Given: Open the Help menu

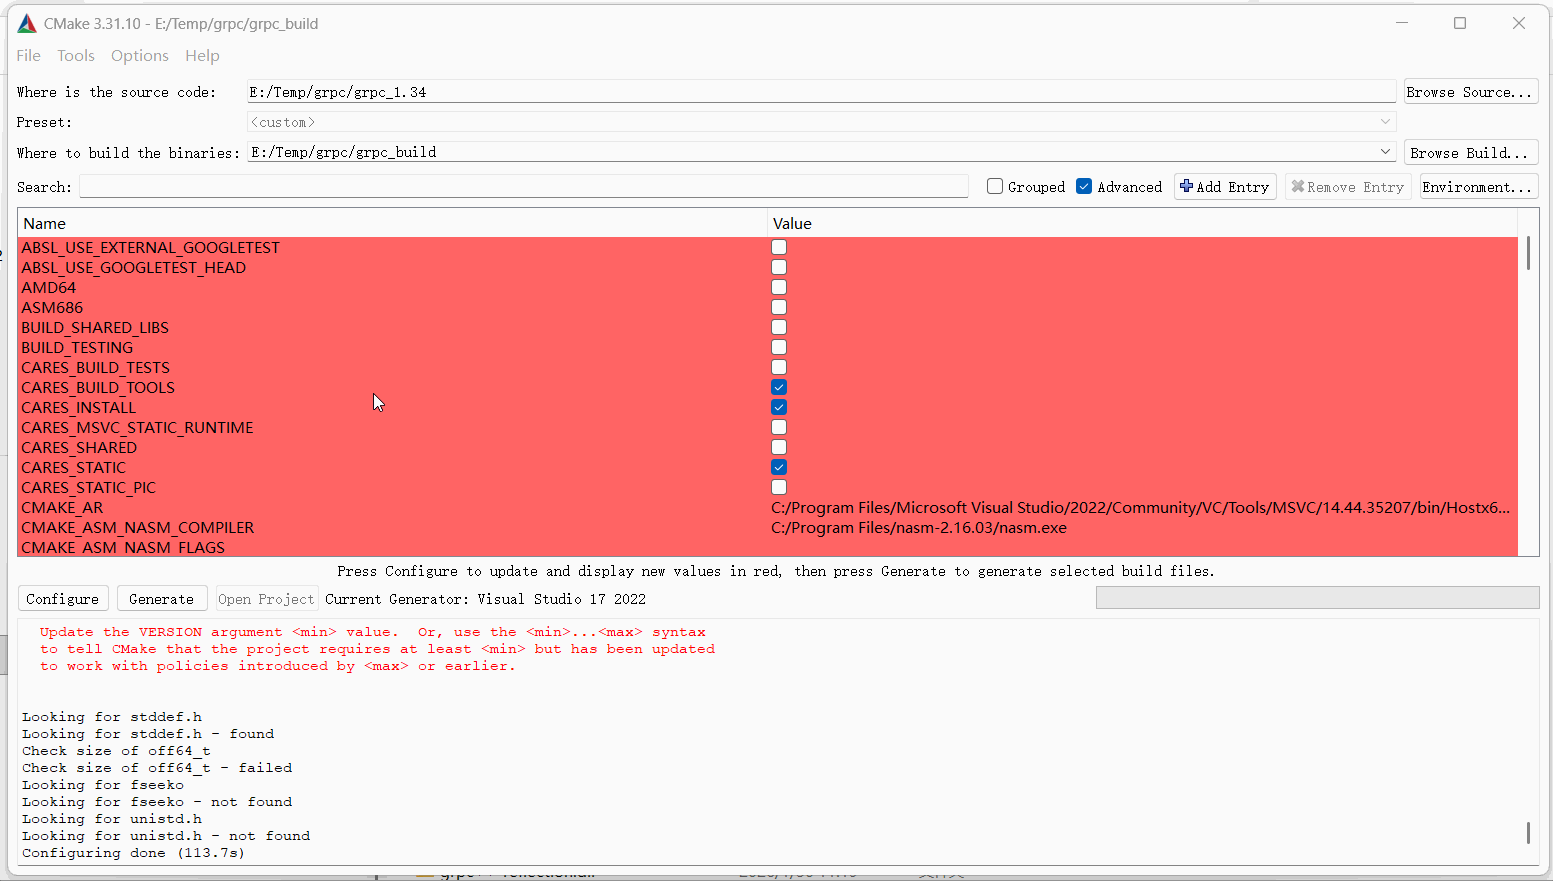Looking at the screenshot, I should point(202,56).
